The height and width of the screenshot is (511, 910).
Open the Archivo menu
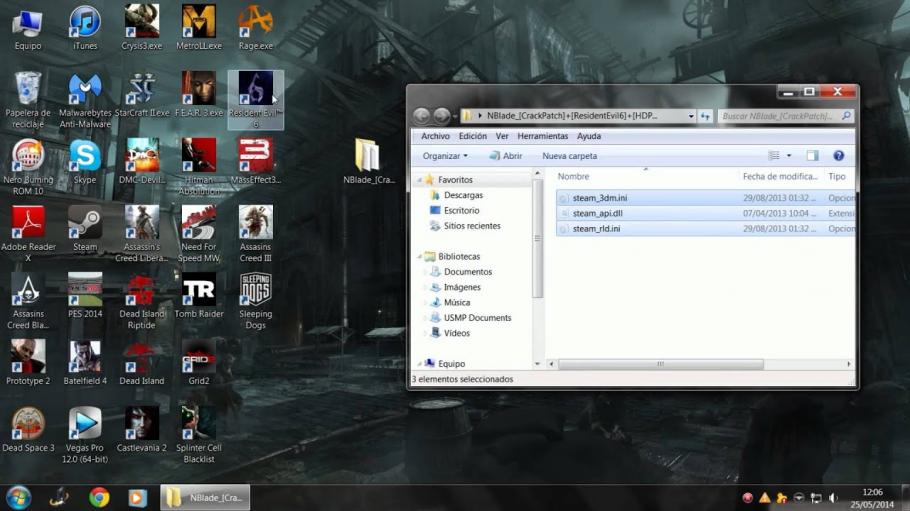click(435, 136)
